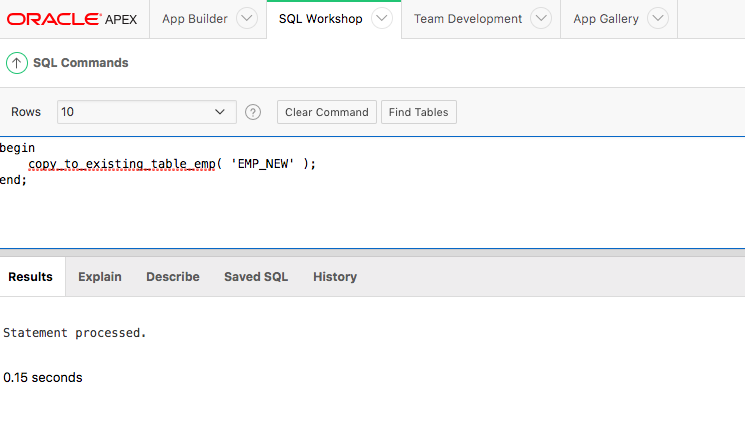Click the Rows help question mark icon
This screenshot has height=425, width=745.
pyautogui.click(x=253, y=112)
